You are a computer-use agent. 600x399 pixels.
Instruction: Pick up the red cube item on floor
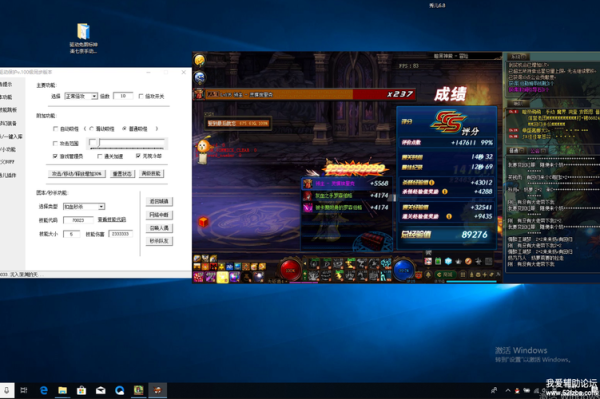[204, 221]
